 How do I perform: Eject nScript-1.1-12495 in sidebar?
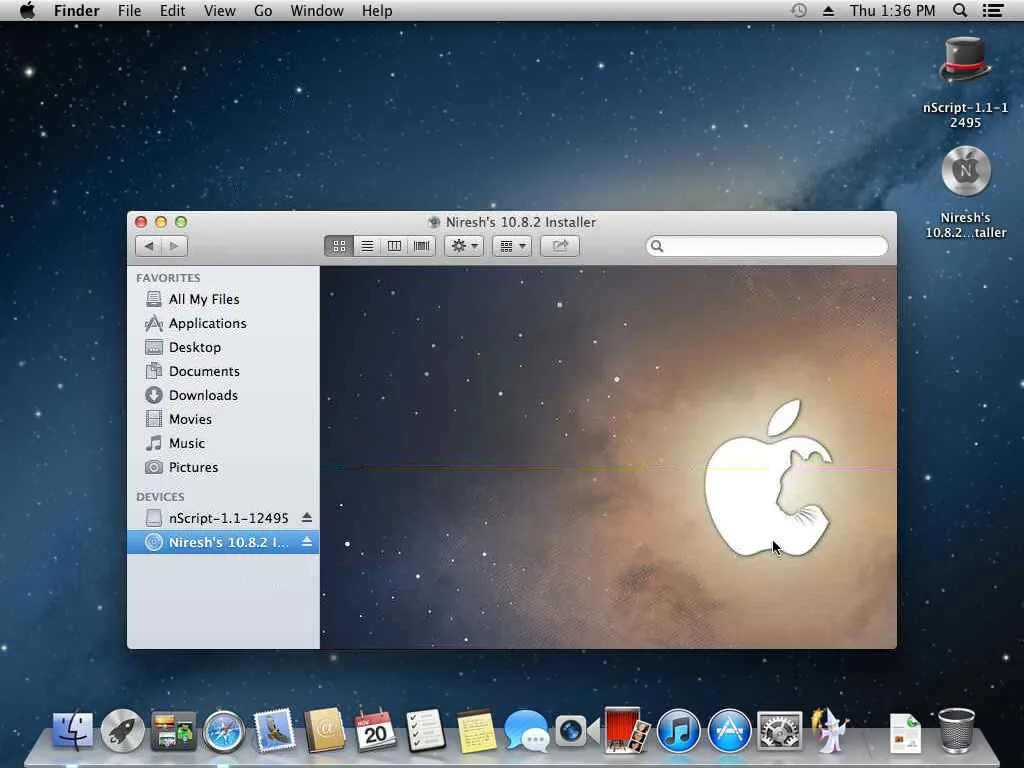pos(307,518)
